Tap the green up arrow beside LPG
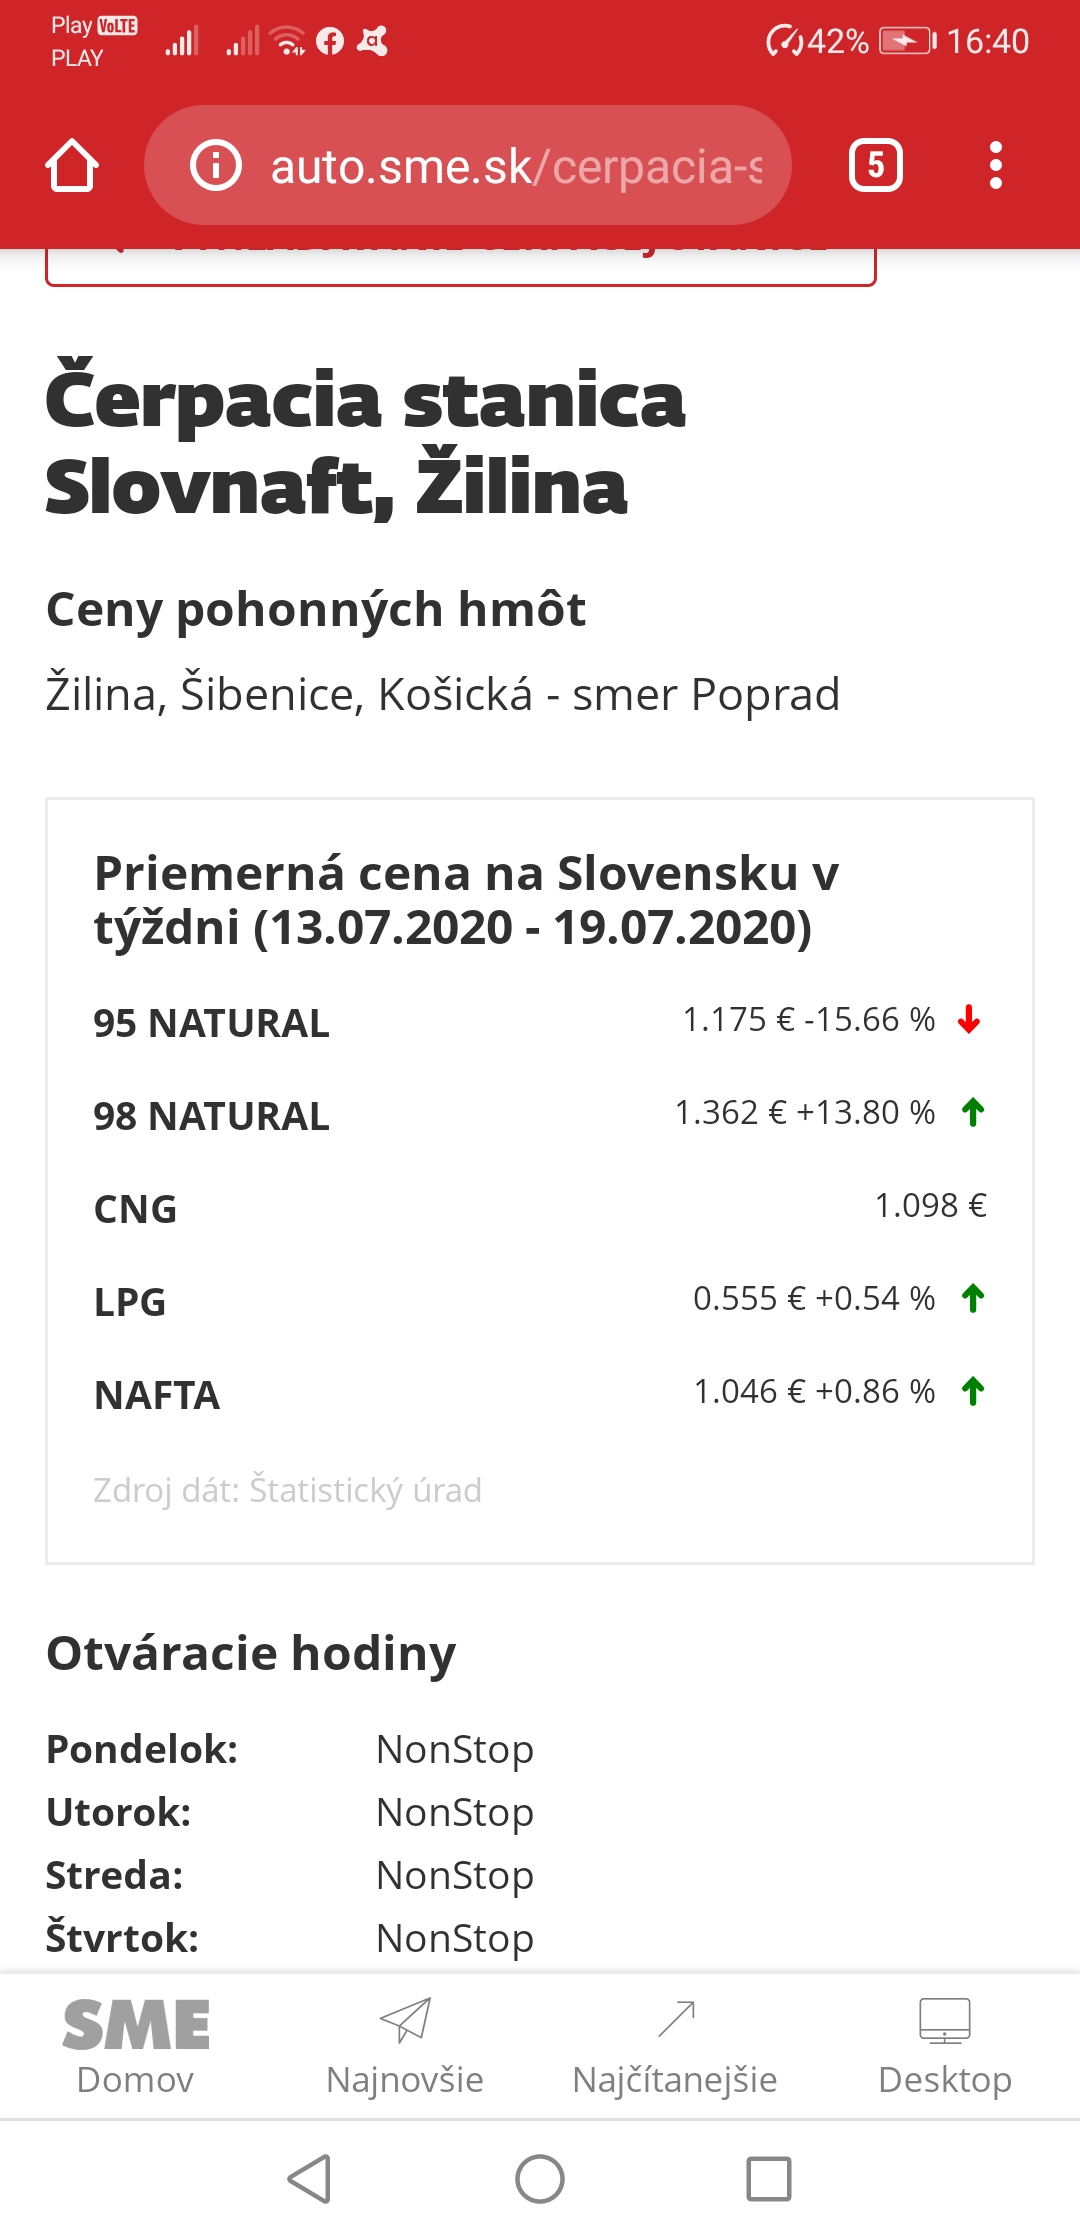 click(x=973, y=1298)
